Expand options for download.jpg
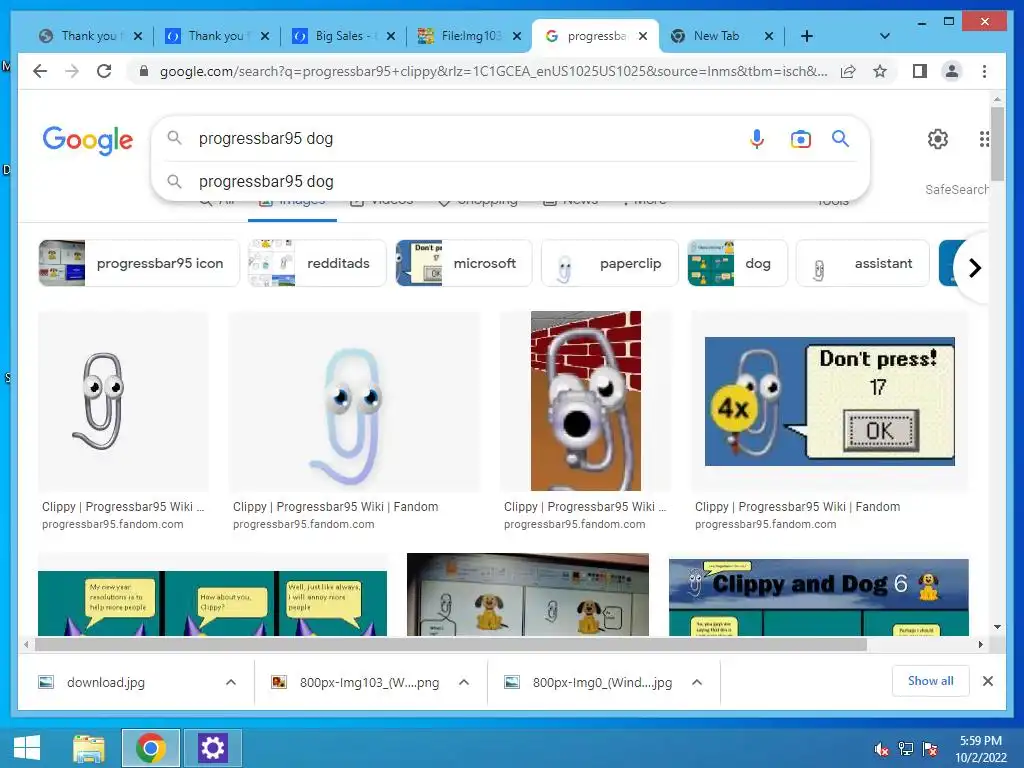The width and height of the screenshot is (1024, 768). coord(231,682)
